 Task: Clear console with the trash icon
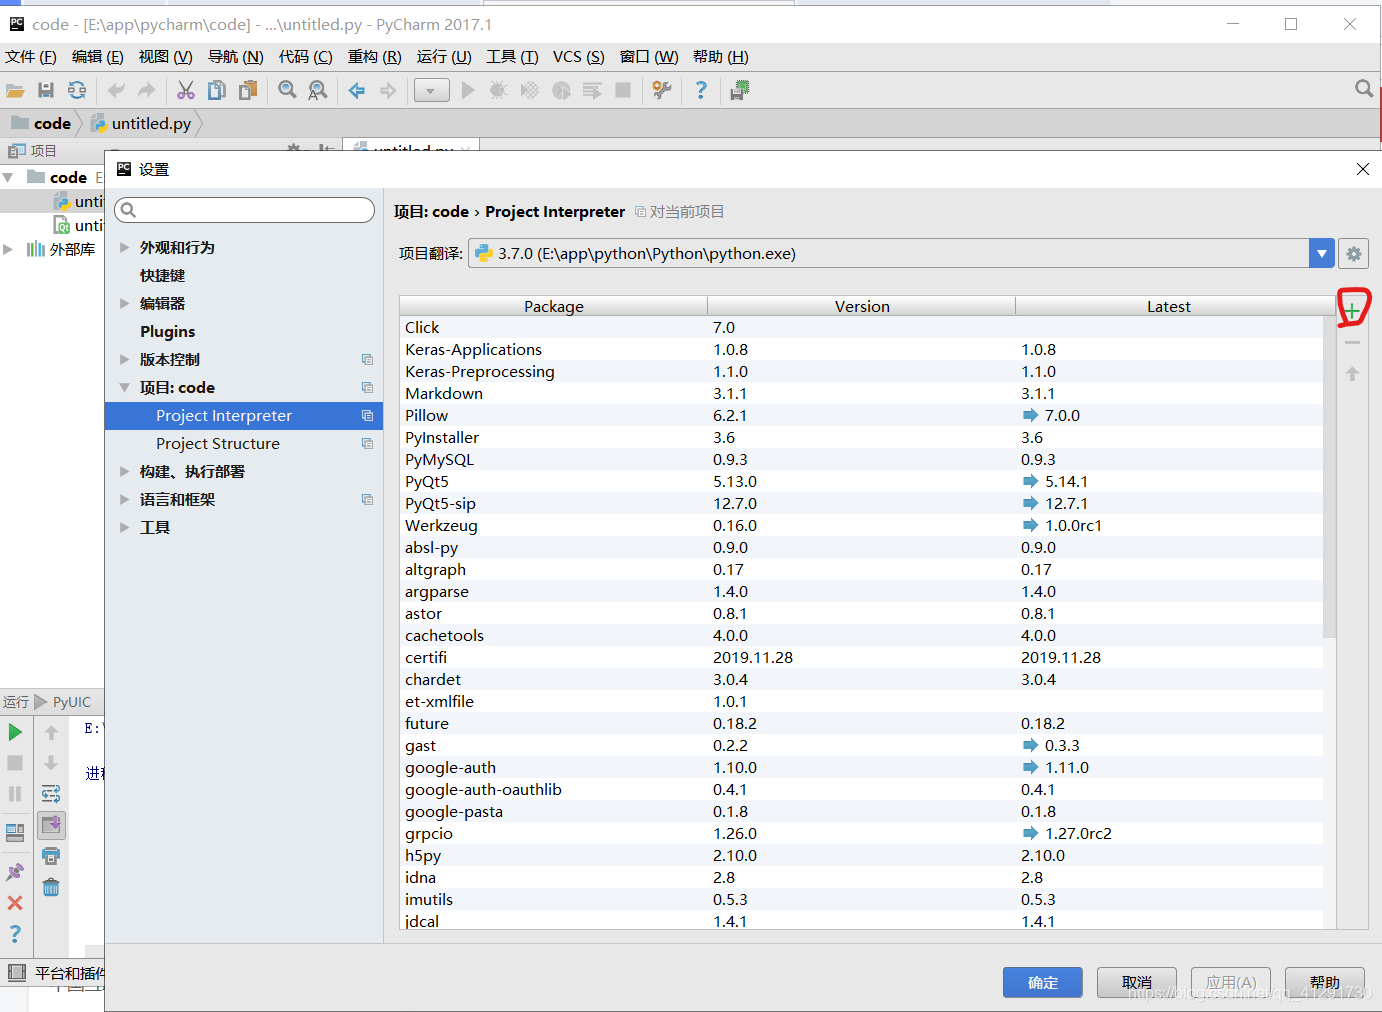pyautogui.click(x=51, y=887)
